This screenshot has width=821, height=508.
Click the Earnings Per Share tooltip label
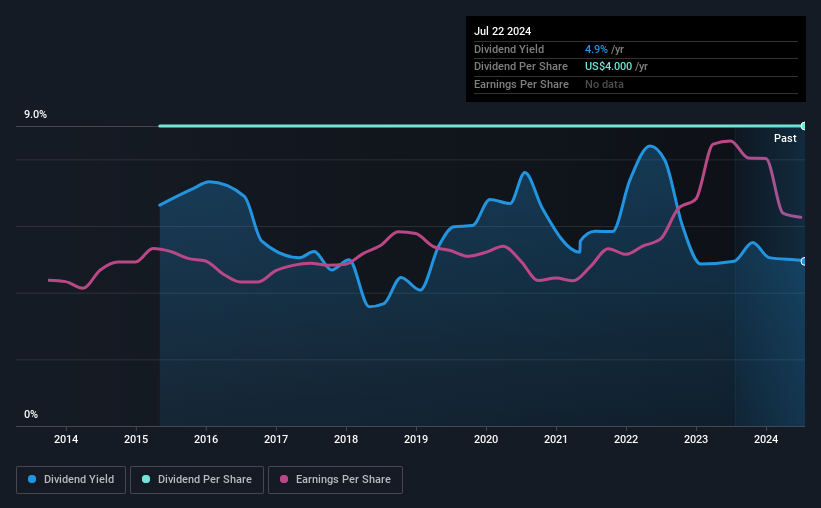[521, 84]
